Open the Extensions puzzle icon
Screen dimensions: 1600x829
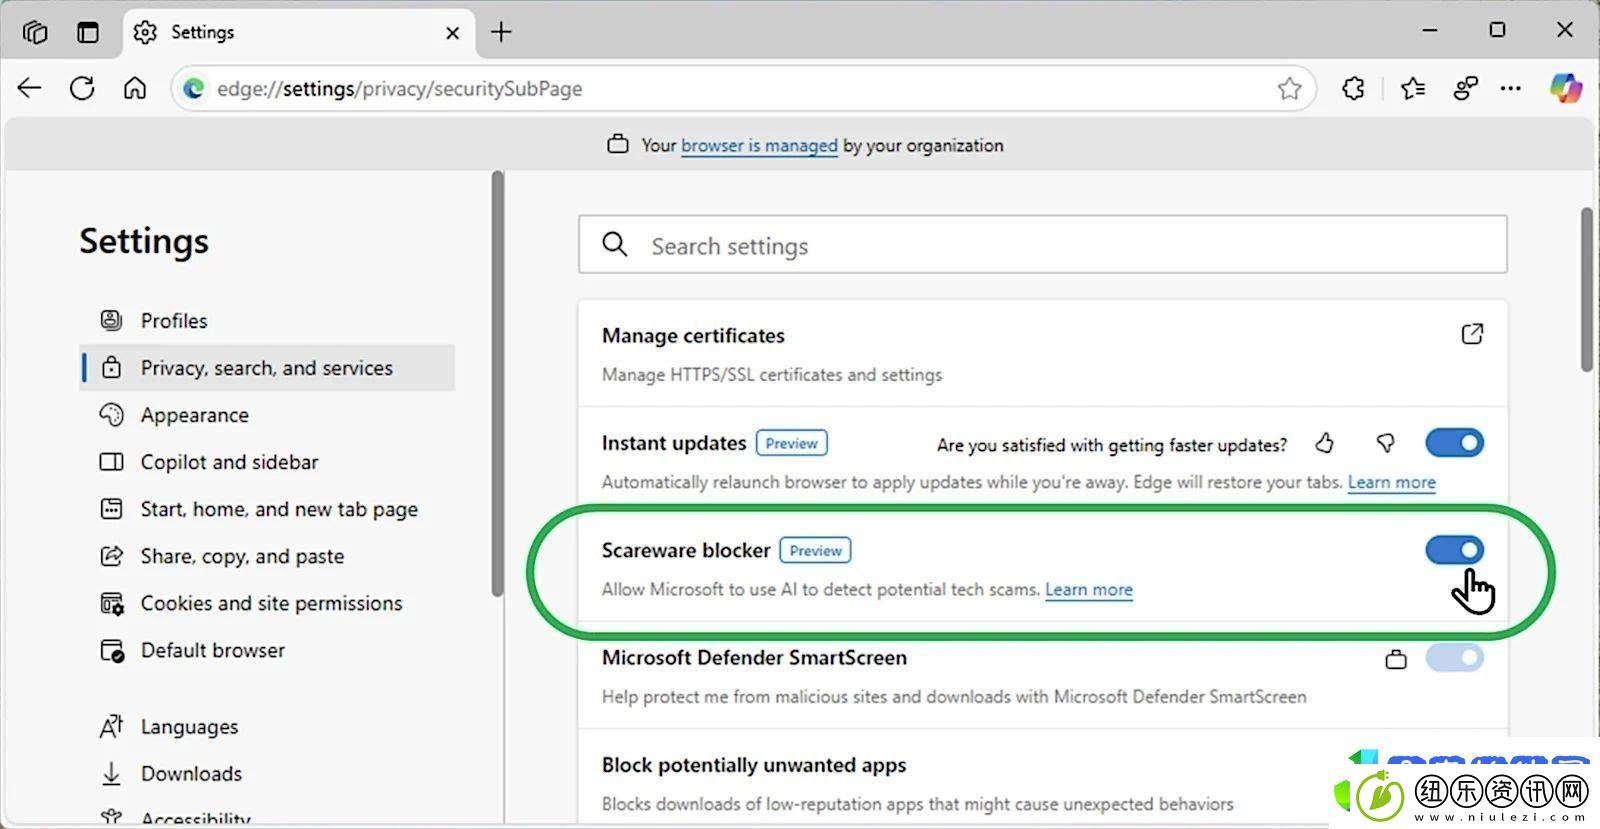tap(1353, 89)
